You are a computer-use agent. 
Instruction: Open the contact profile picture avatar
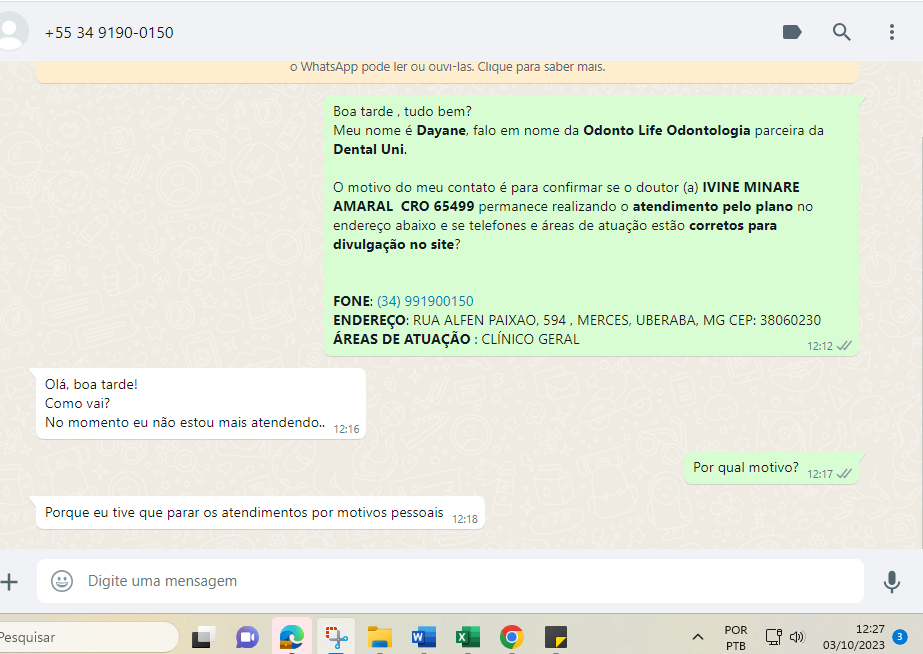click(11, 32)
